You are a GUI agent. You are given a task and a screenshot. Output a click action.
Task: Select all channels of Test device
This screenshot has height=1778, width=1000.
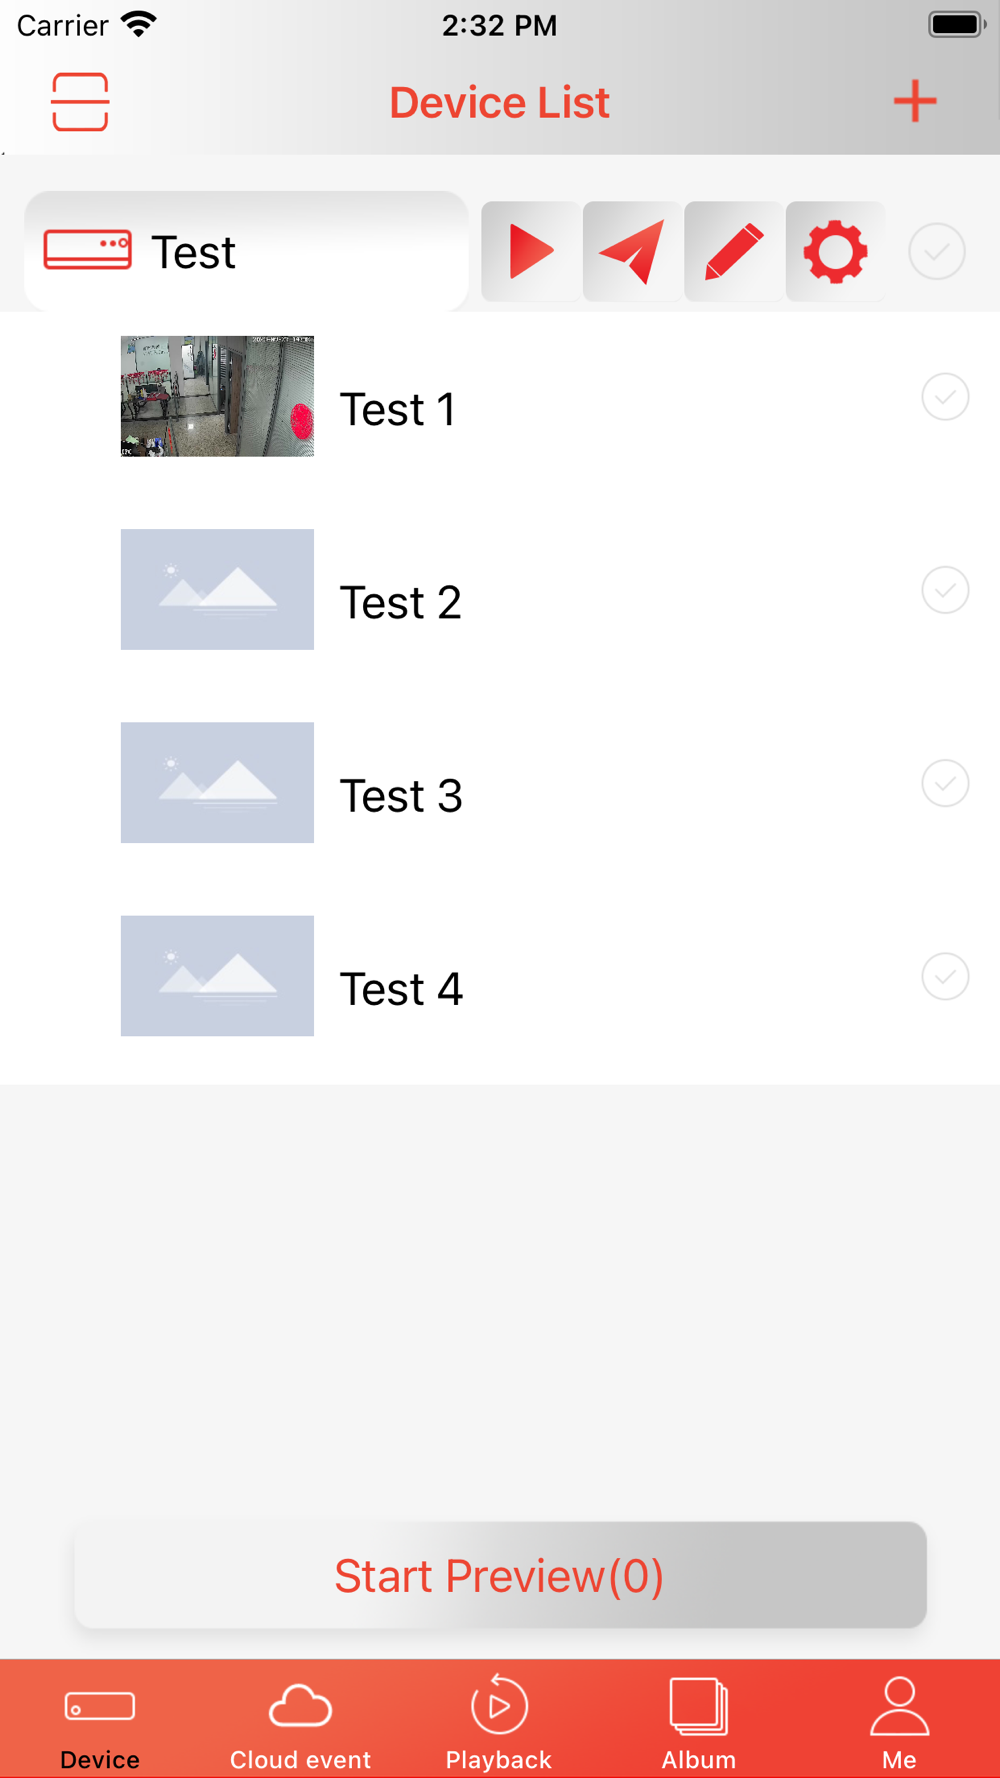click(x=937, y=251)
